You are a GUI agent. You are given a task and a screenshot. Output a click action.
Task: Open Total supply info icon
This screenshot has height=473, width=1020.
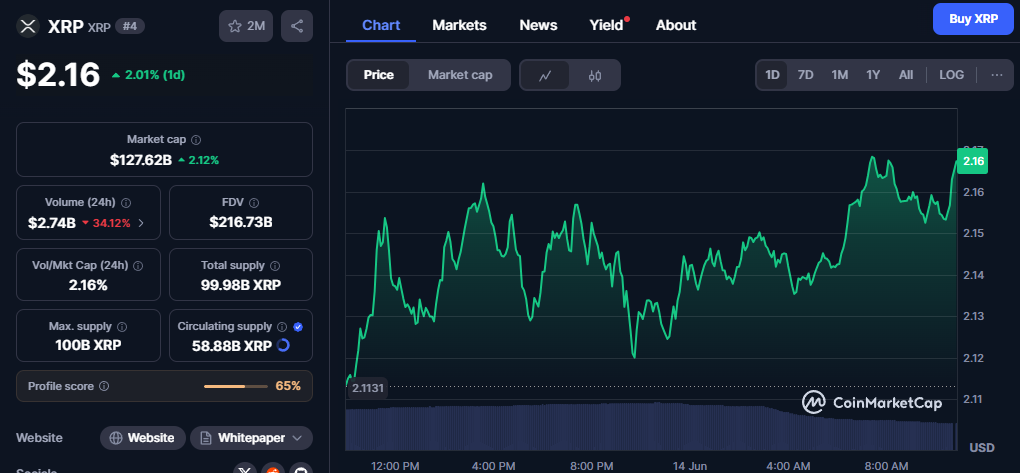[x=275, y=265]
